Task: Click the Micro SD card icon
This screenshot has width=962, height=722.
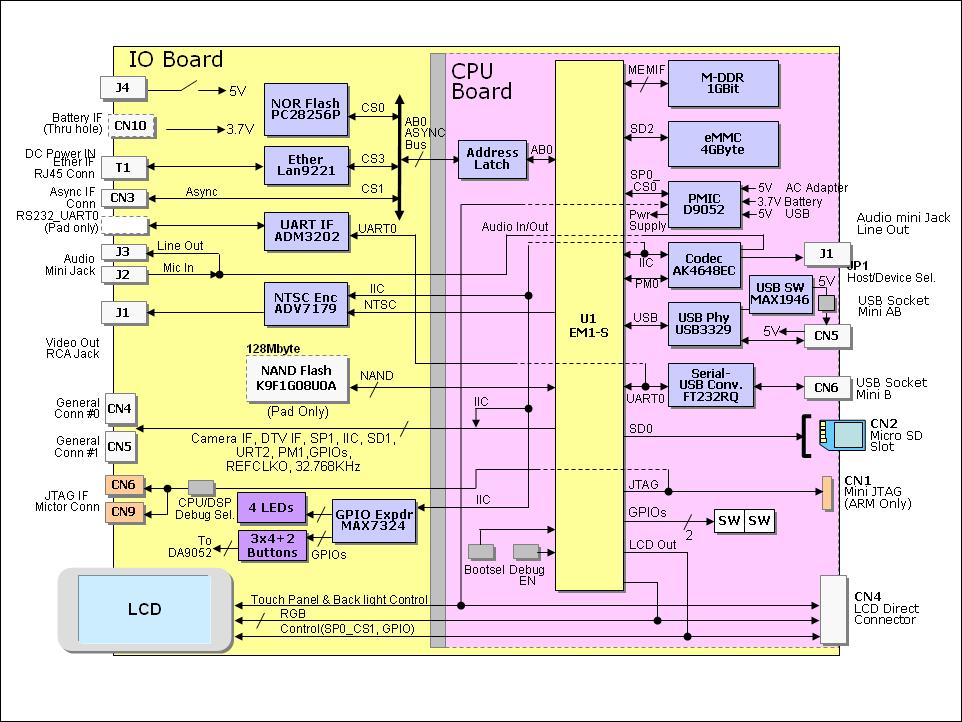Action: tap(841, 436)
